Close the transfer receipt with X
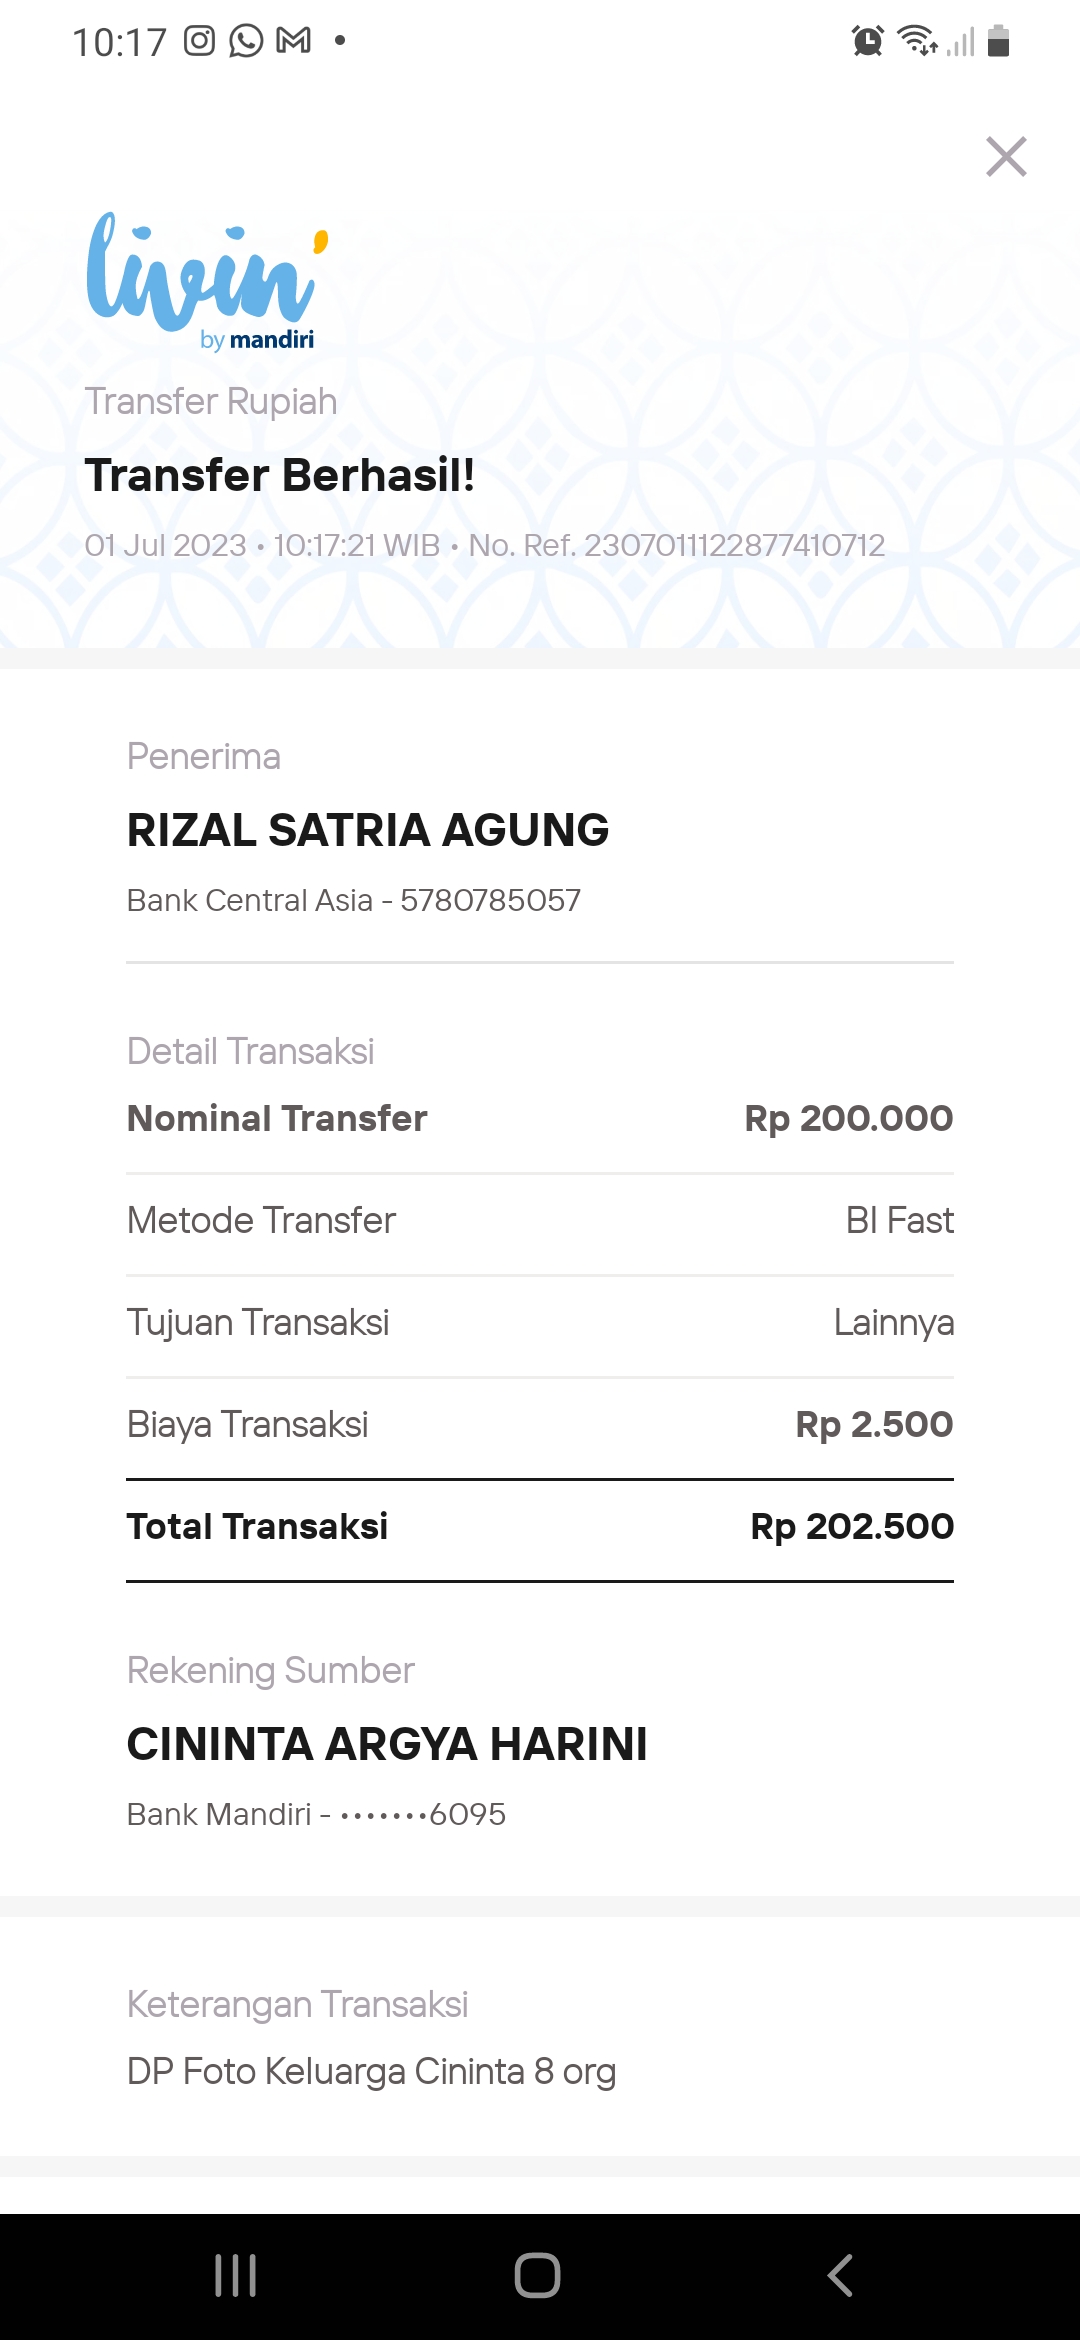The width and height of the screenshot is (1080, 2340). [x=1006, y=157]
